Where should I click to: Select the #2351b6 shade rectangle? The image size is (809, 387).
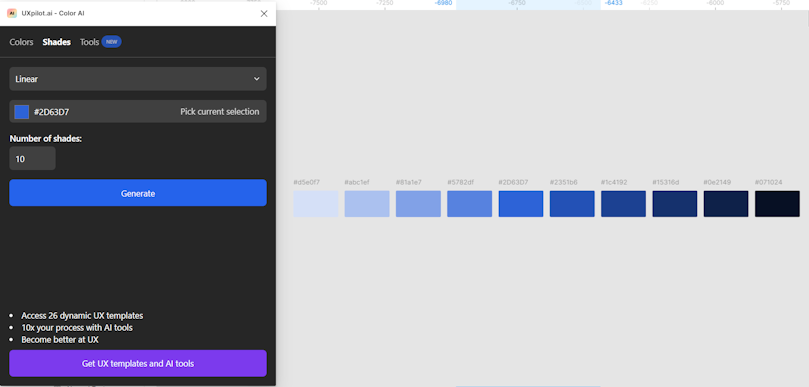(x=572, y=204)
